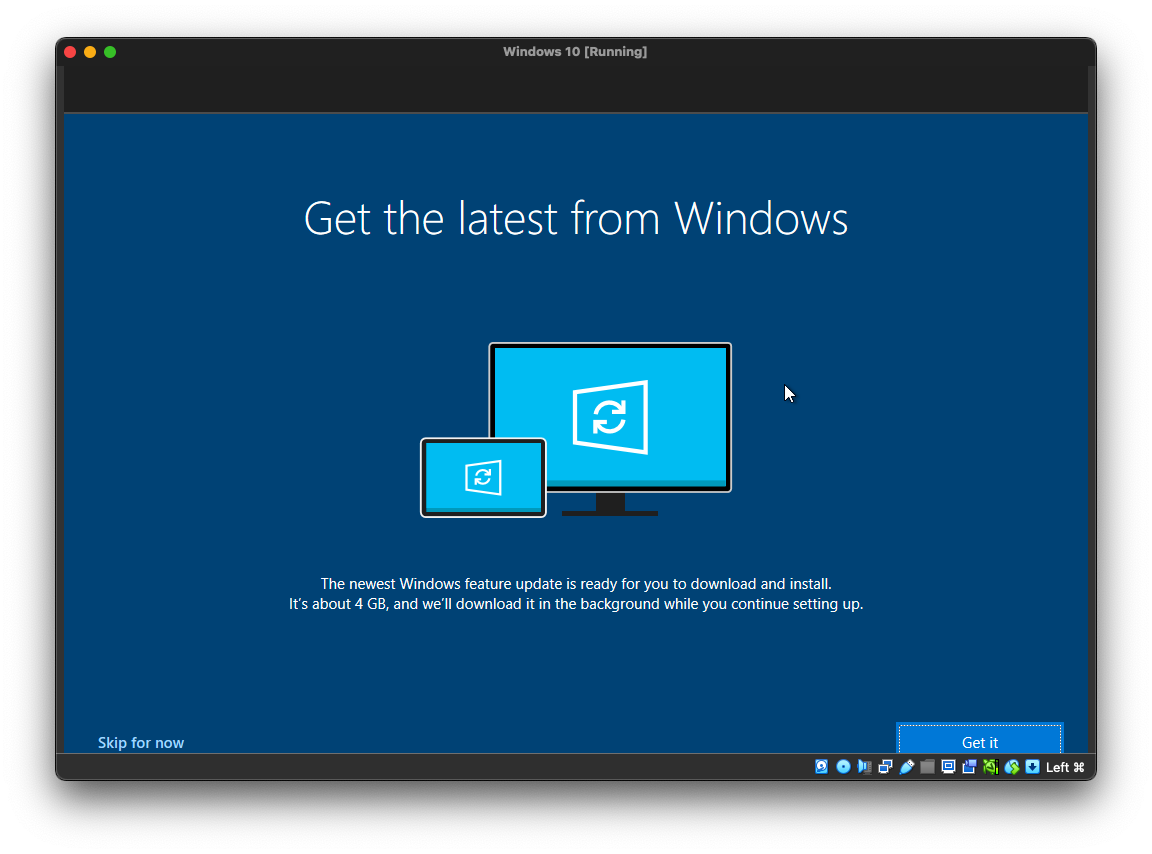Click the green CPU chip indicator
The height and width of the screenshot is (854, 1152).
click(990, 767)
